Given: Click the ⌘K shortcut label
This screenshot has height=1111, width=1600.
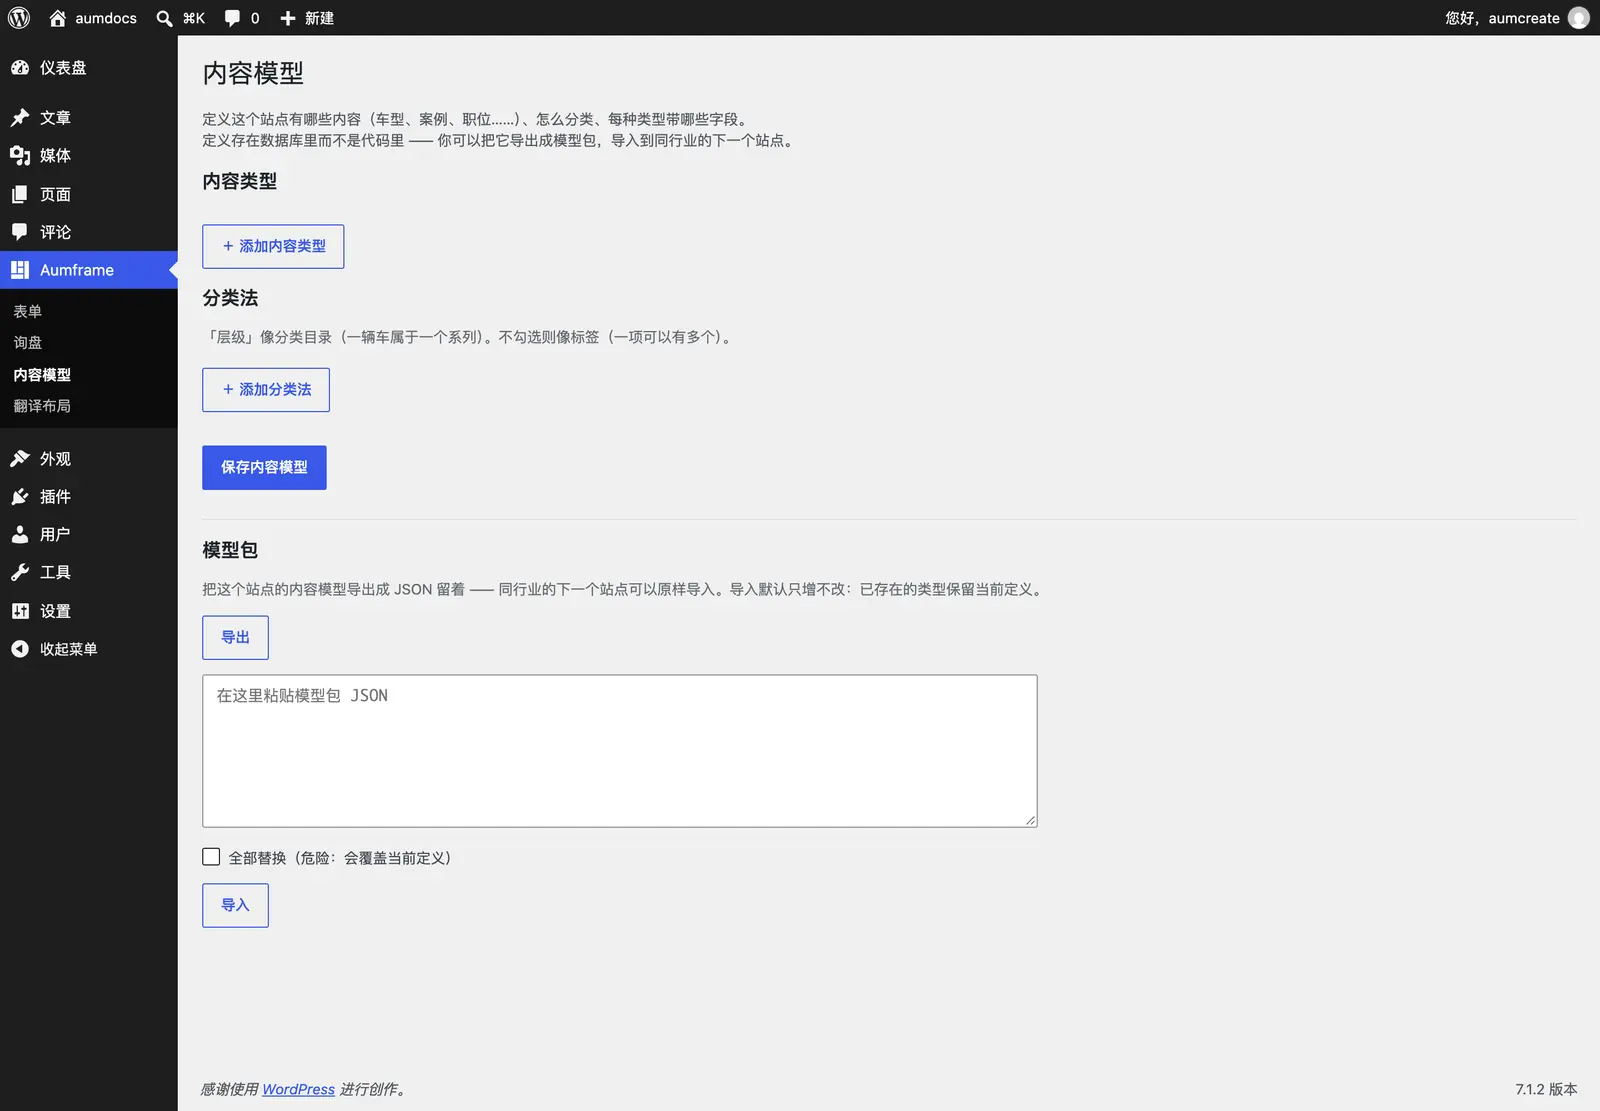Looking at the screenshot, I should click(x=194, y=18).
